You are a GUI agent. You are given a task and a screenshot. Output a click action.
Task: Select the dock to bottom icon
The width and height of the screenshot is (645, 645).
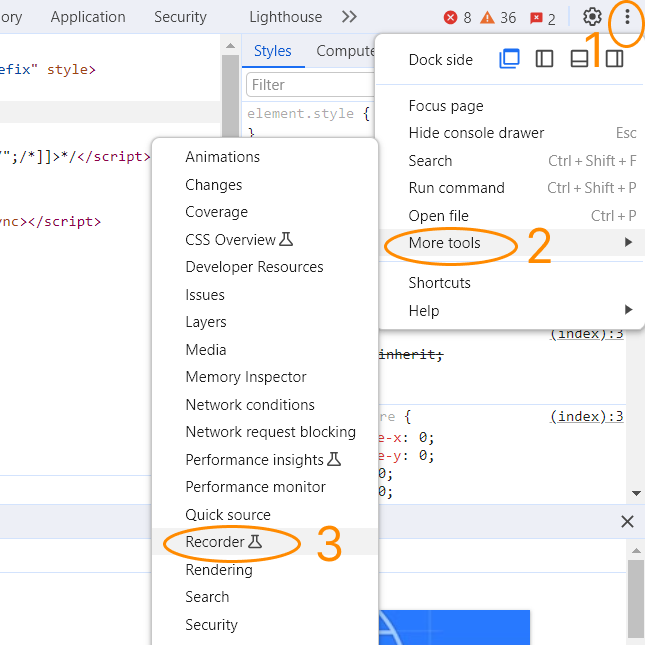[579, 59]
